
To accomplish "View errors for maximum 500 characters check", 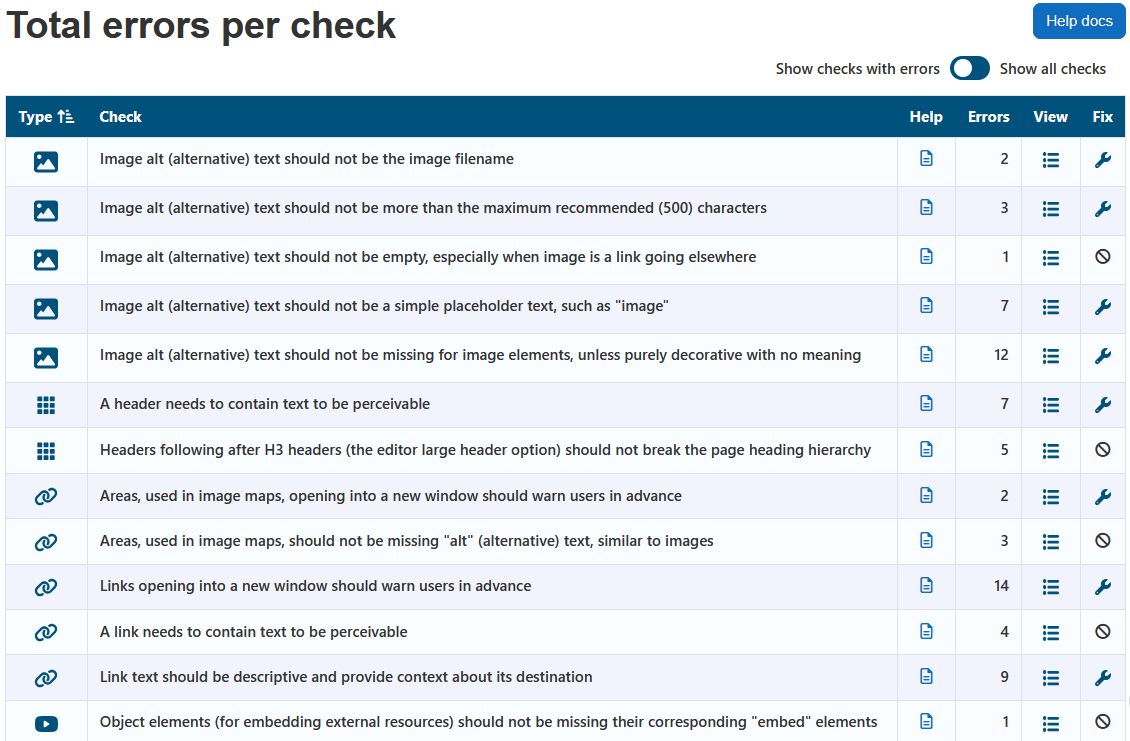I will [1051, 209].
